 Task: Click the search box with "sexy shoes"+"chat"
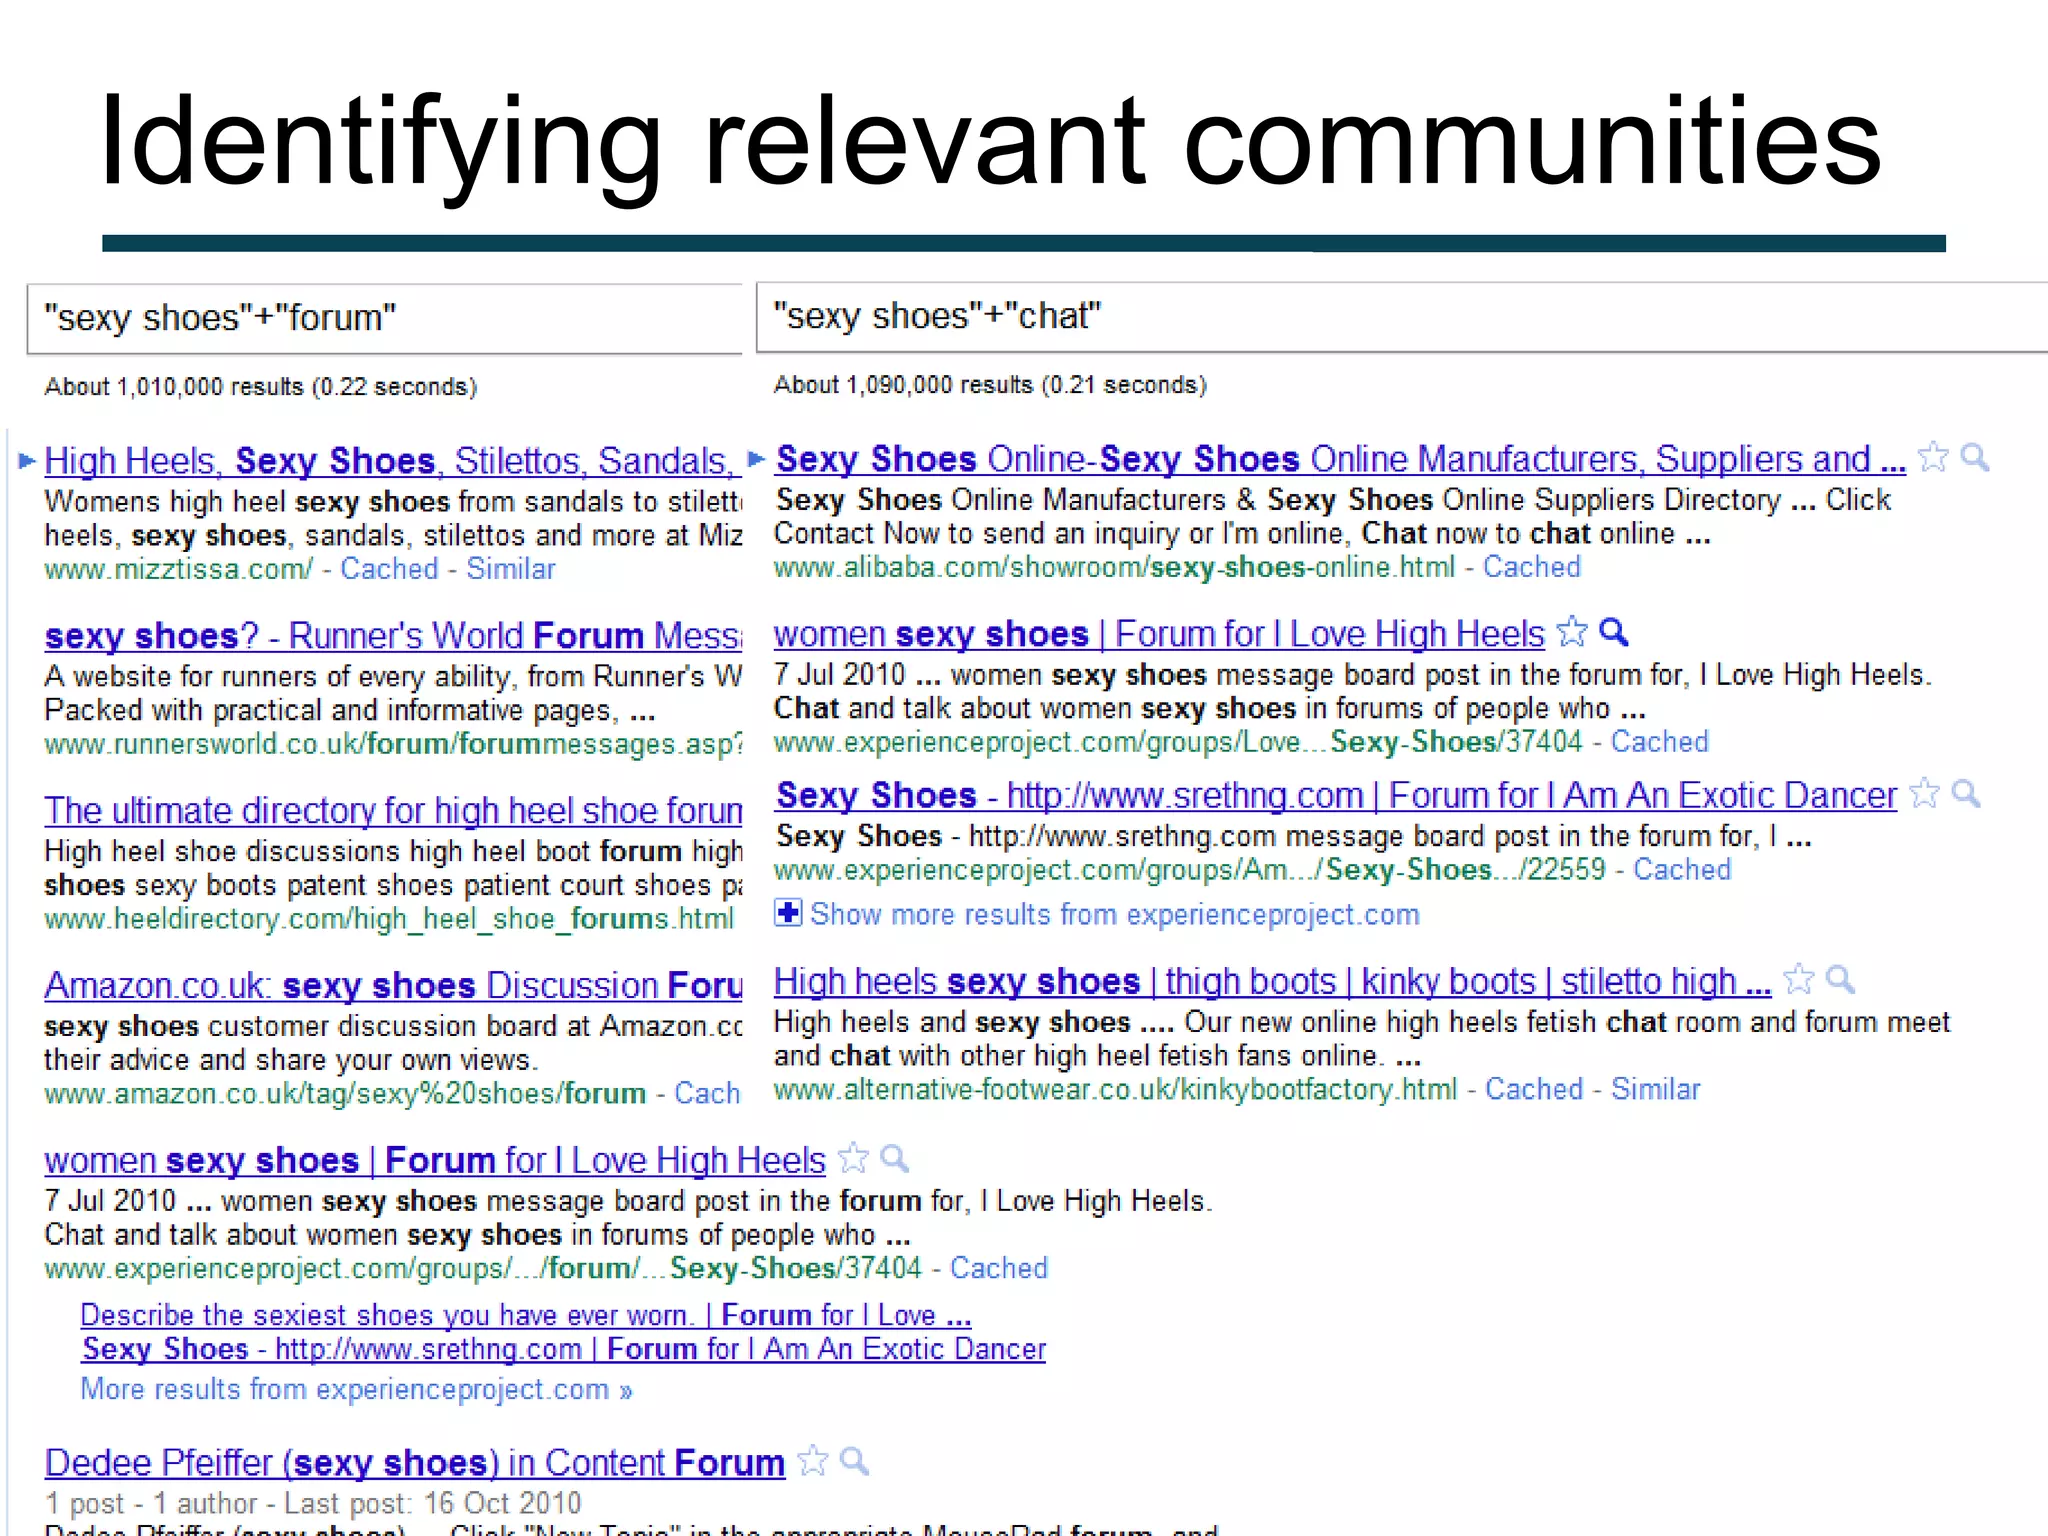[1402, 317]
